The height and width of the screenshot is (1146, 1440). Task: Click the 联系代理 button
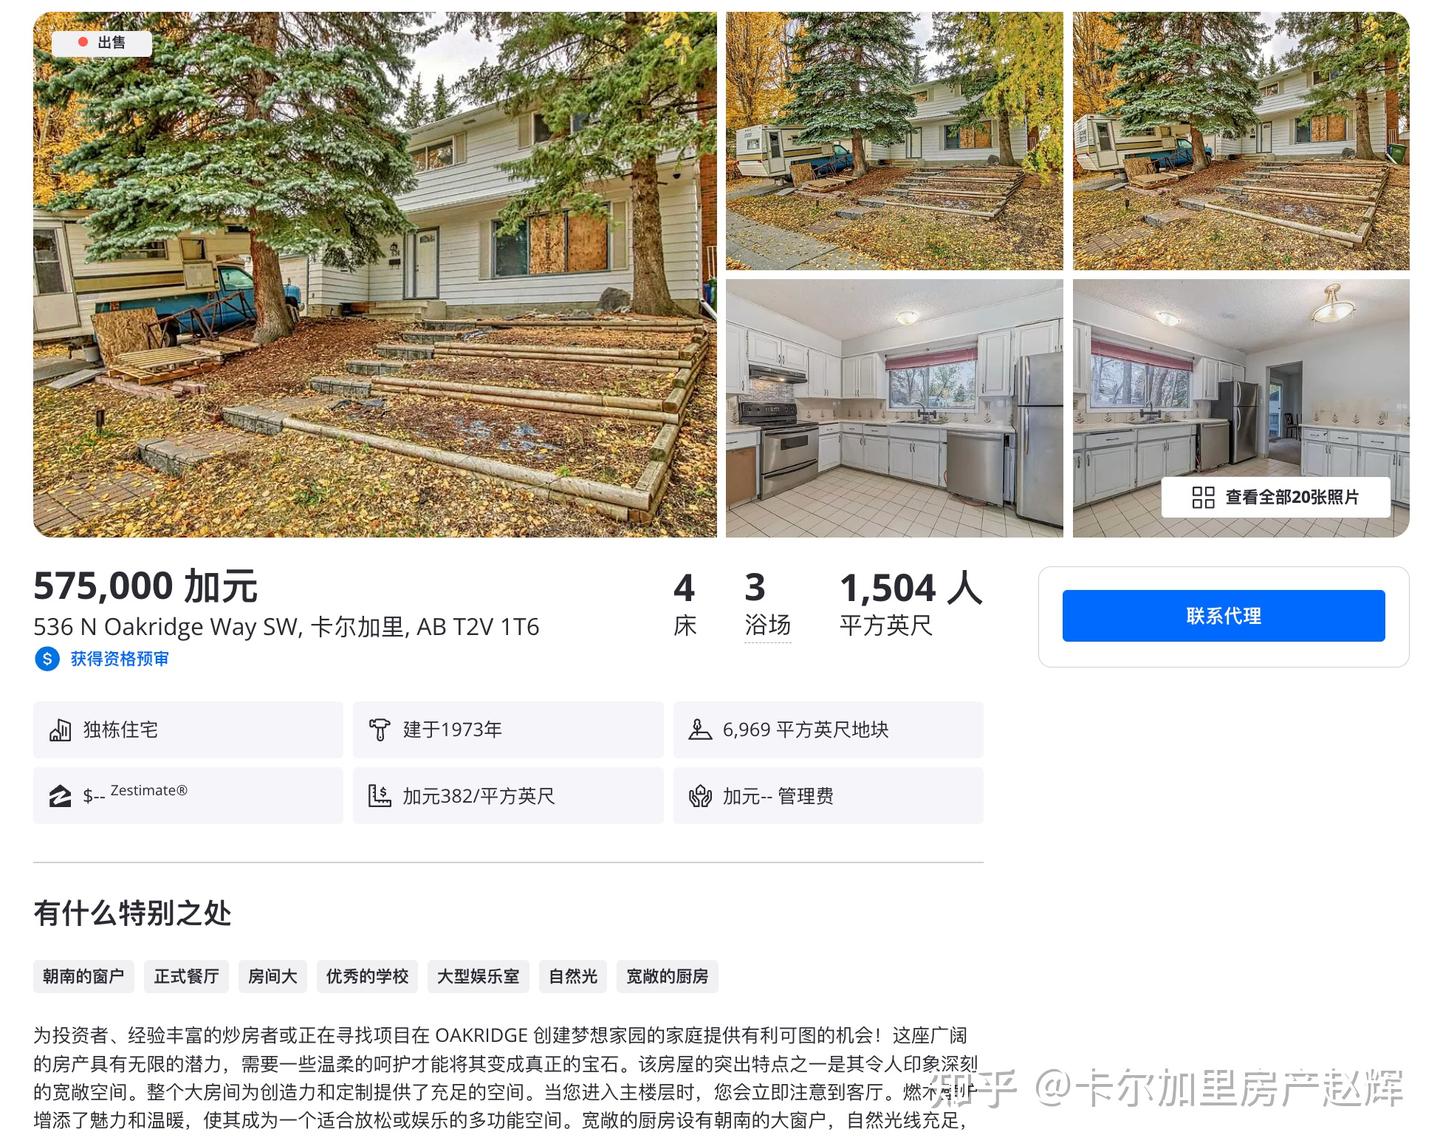[1223, 616]
